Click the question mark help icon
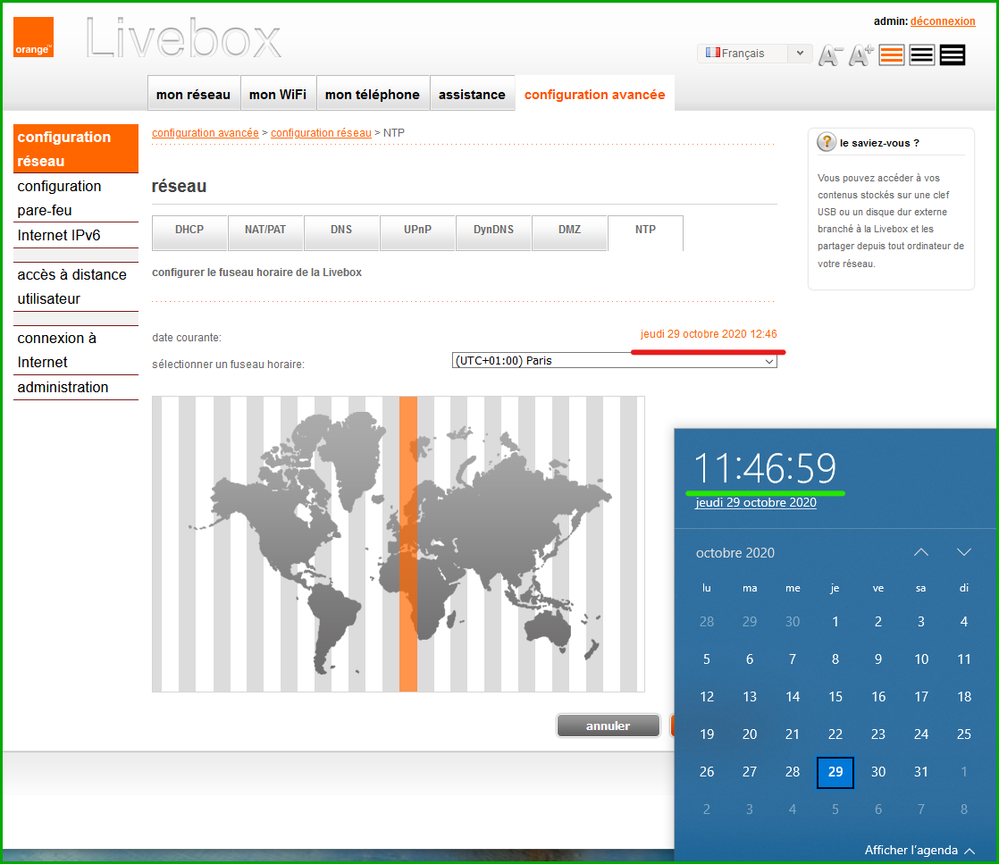Image resolution: width=999 pixels, height=864 pixels. tap(826, 142)
